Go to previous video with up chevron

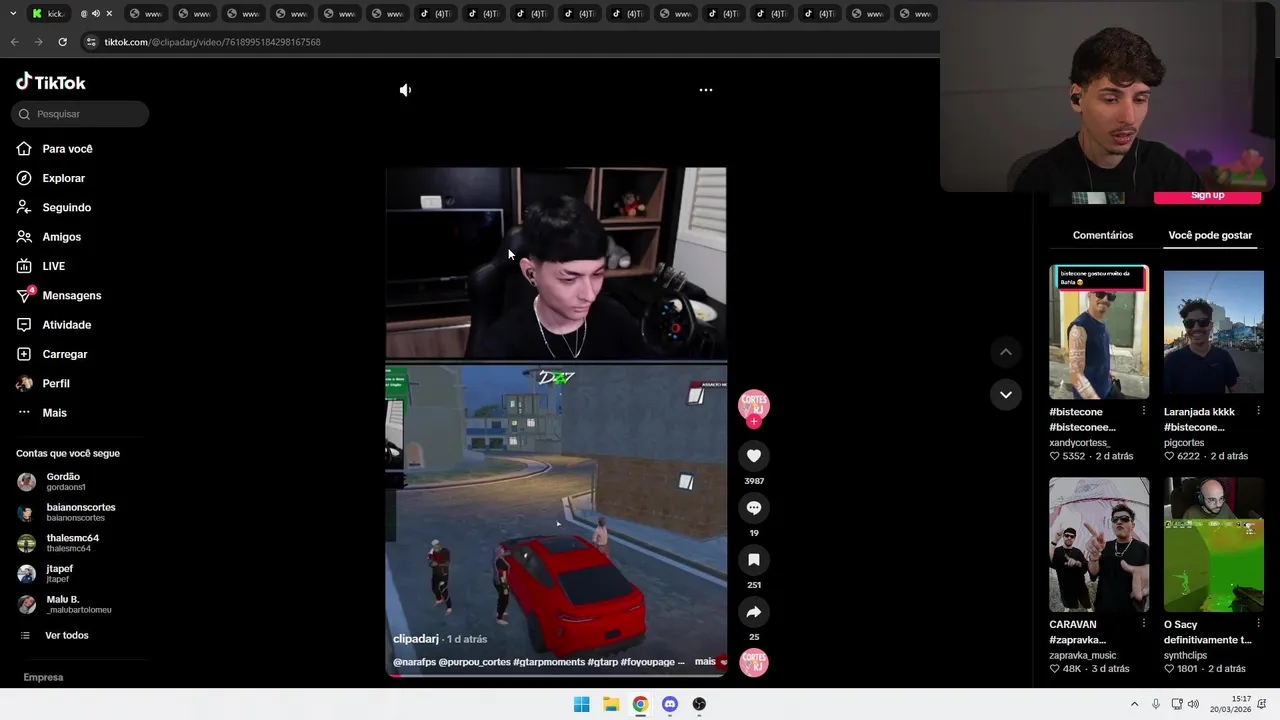tap(1006, 352)
